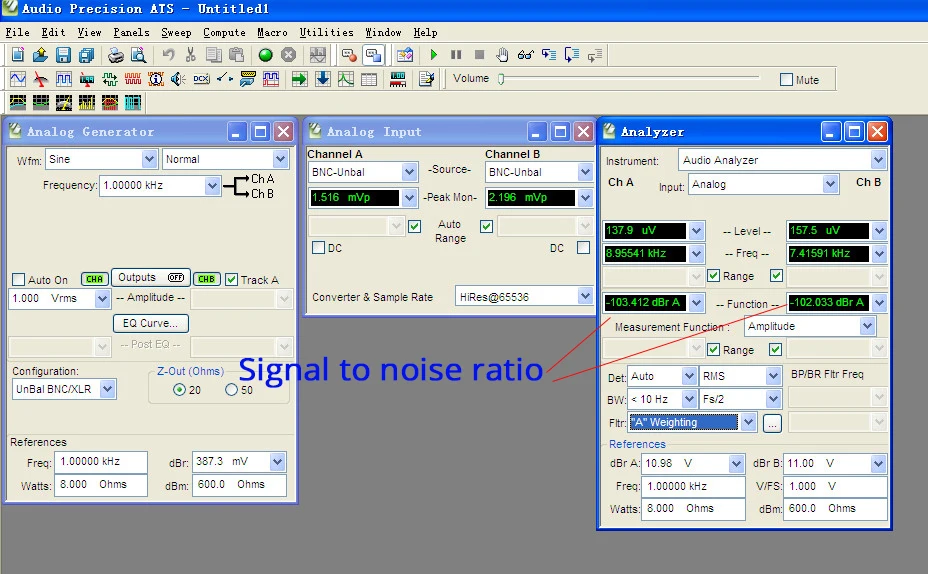This screenshot has width=928, height=574.
Task: Check the Channel A DC checkbox in Analog Input
Action: coord(318,247)
